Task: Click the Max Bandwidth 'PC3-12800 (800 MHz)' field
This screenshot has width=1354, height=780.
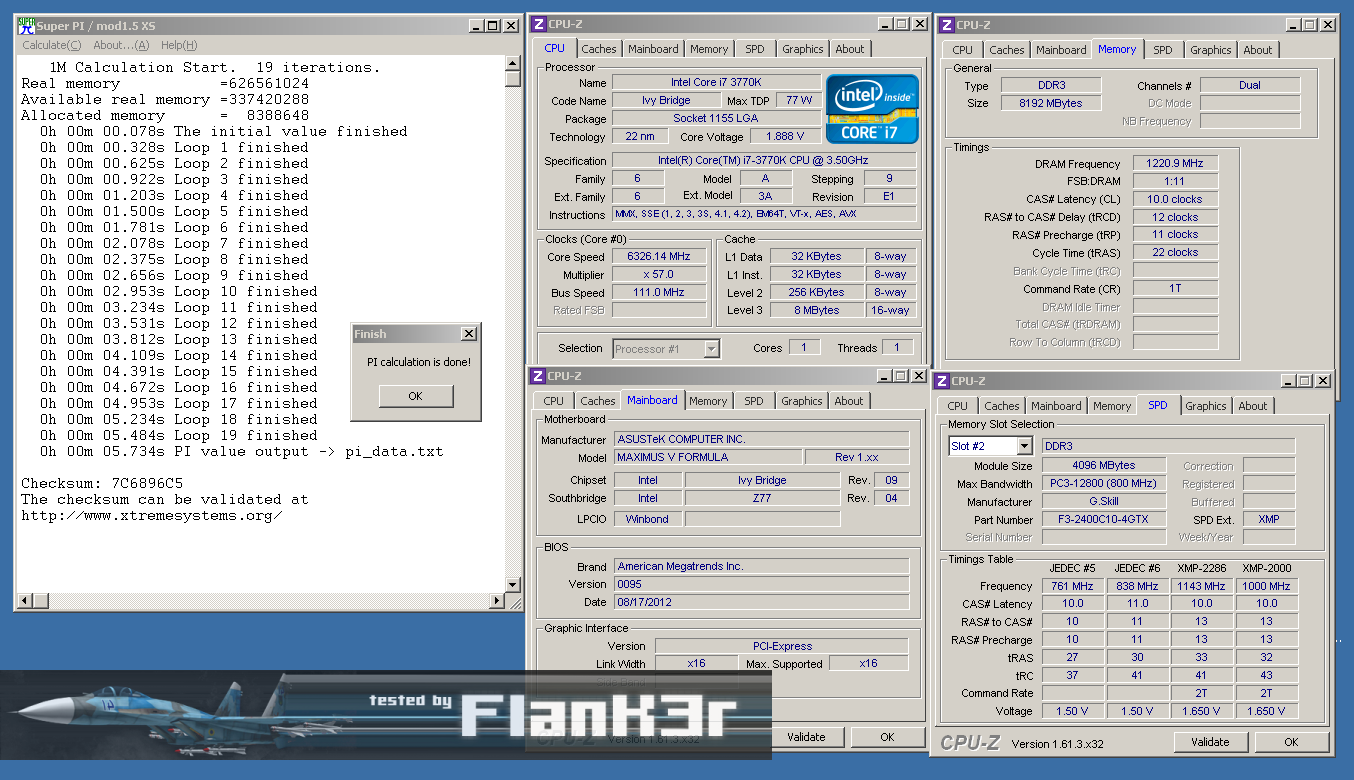Action: (x=1104, y=484)
